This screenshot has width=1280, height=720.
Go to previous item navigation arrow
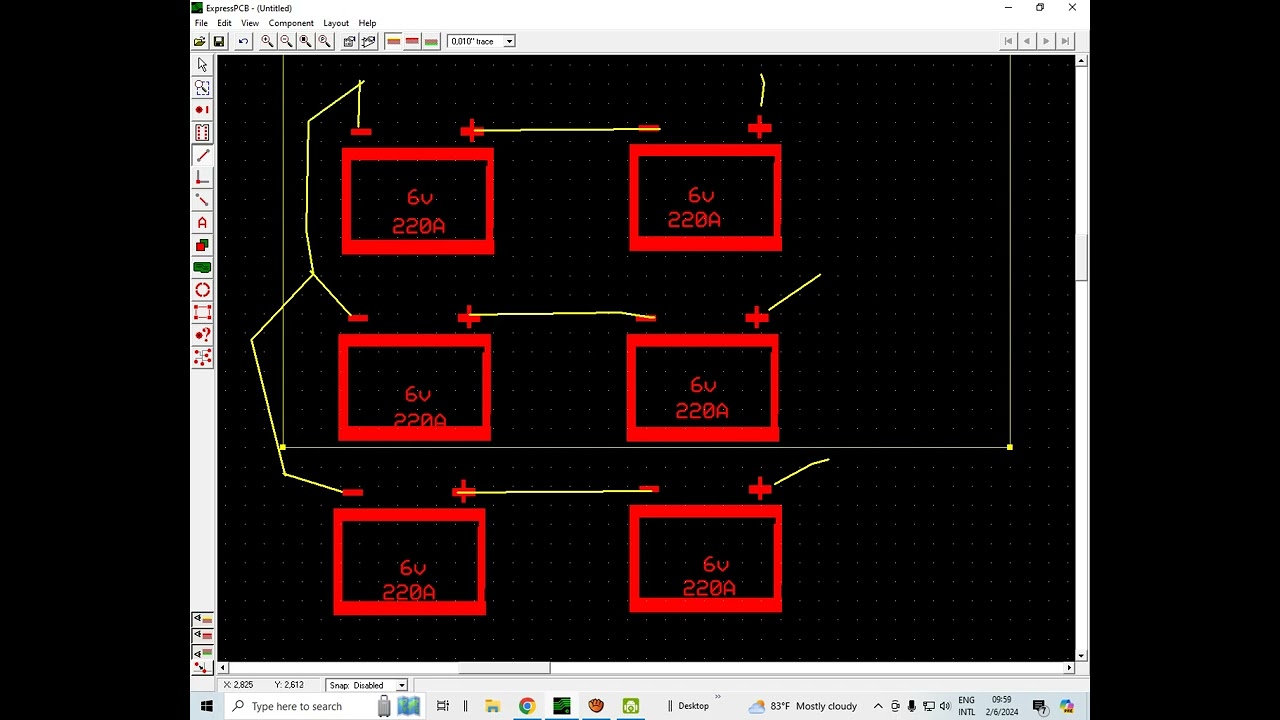click(x=1027, y=41)
